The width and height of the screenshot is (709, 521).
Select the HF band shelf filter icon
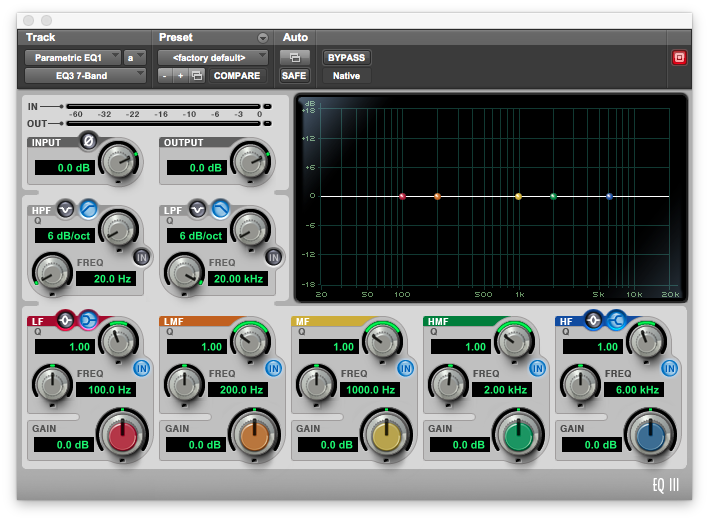point(615,320)
